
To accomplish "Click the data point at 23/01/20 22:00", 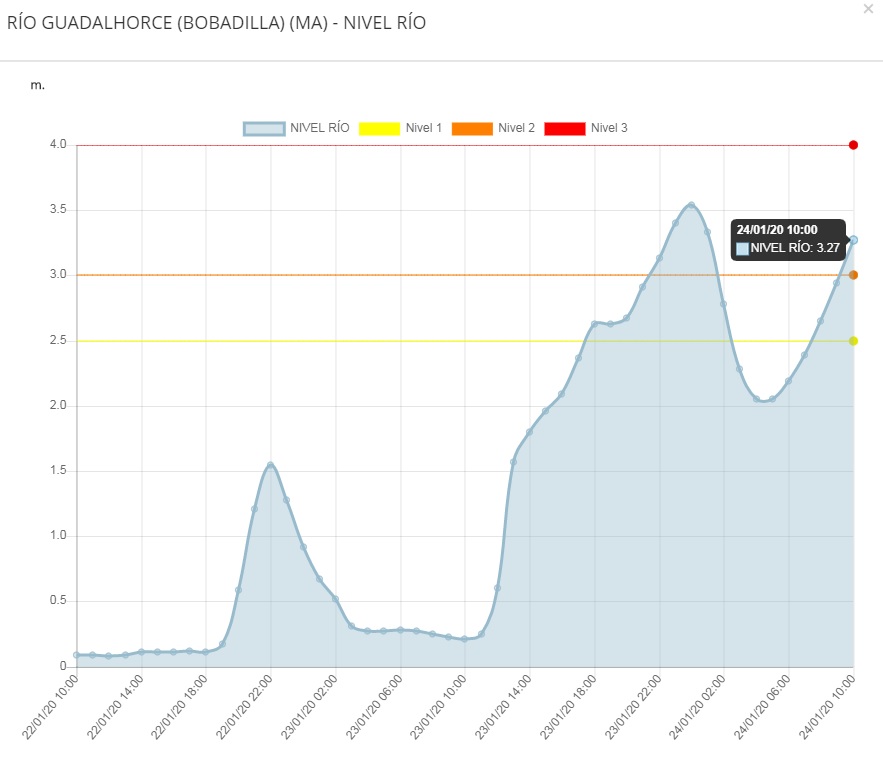I will tap(659, 258).
